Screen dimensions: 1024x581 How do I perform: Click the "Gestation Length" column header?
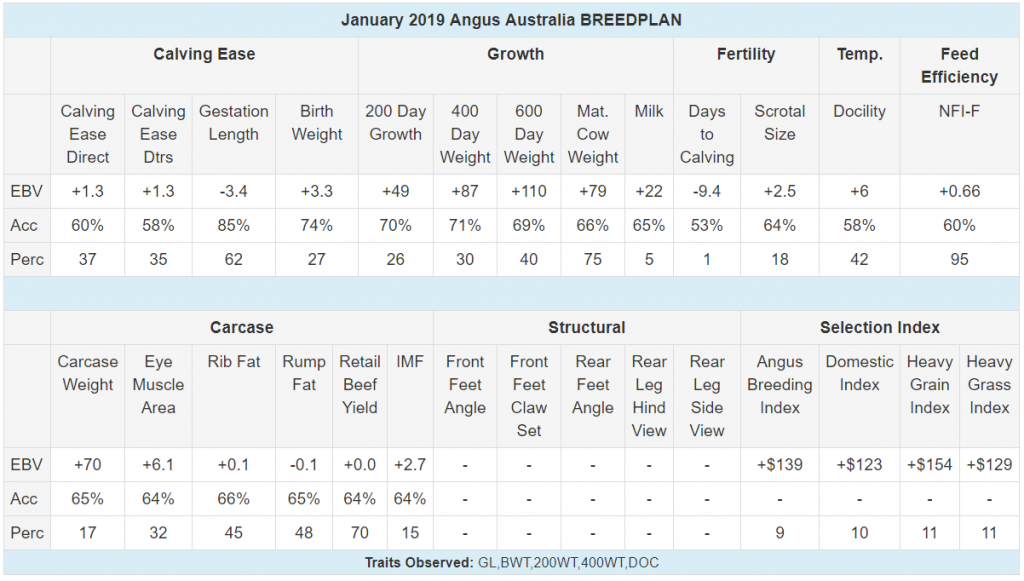[x=234, y=123]
